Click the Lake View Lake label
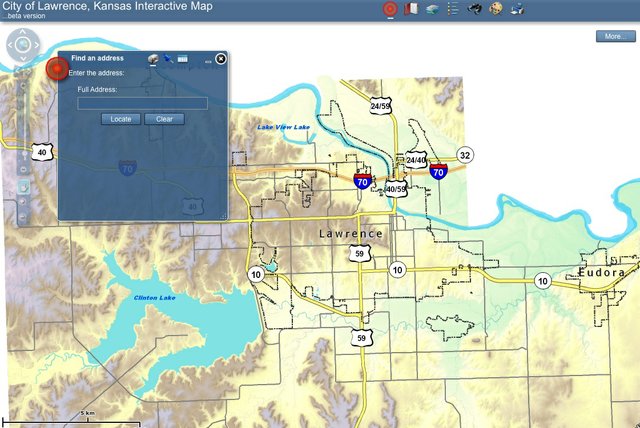The width and height of the screenshot is (640, 428). [x=284, y=127]
